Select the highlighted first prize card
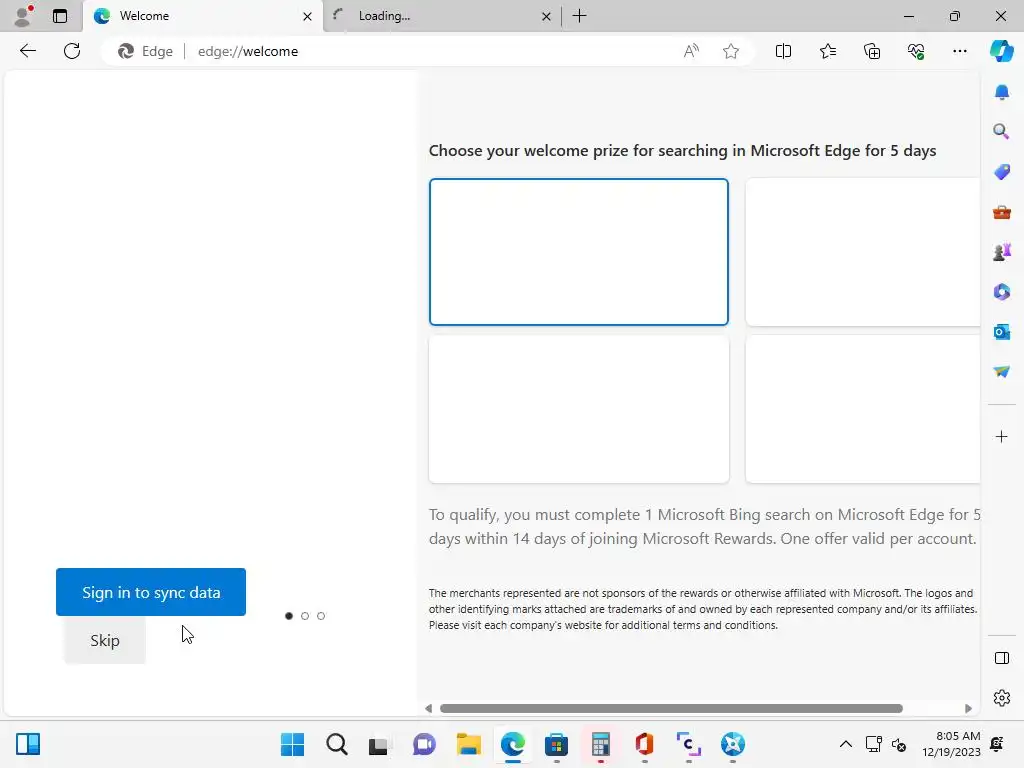This screenshot has height=768, width=1024. click(579, 251)
